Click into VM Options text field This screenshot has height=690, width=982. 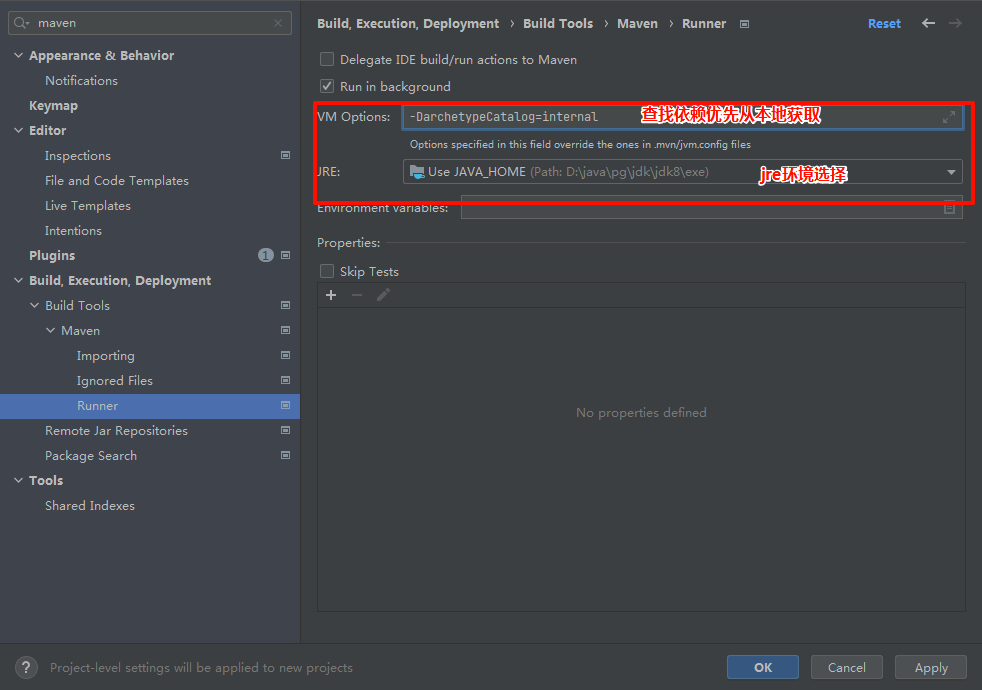(682, 117)
